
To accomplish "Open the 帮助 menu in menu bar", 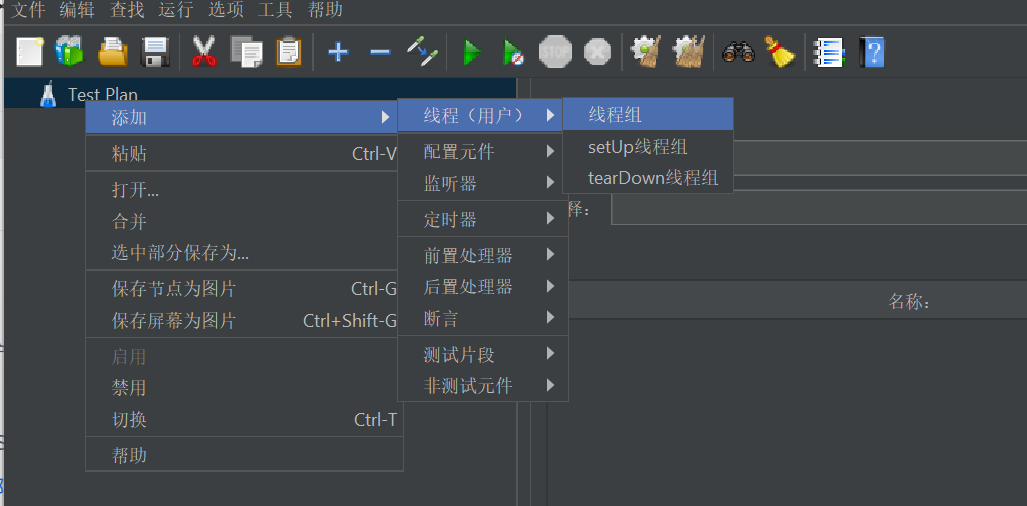I will point(325,10).
